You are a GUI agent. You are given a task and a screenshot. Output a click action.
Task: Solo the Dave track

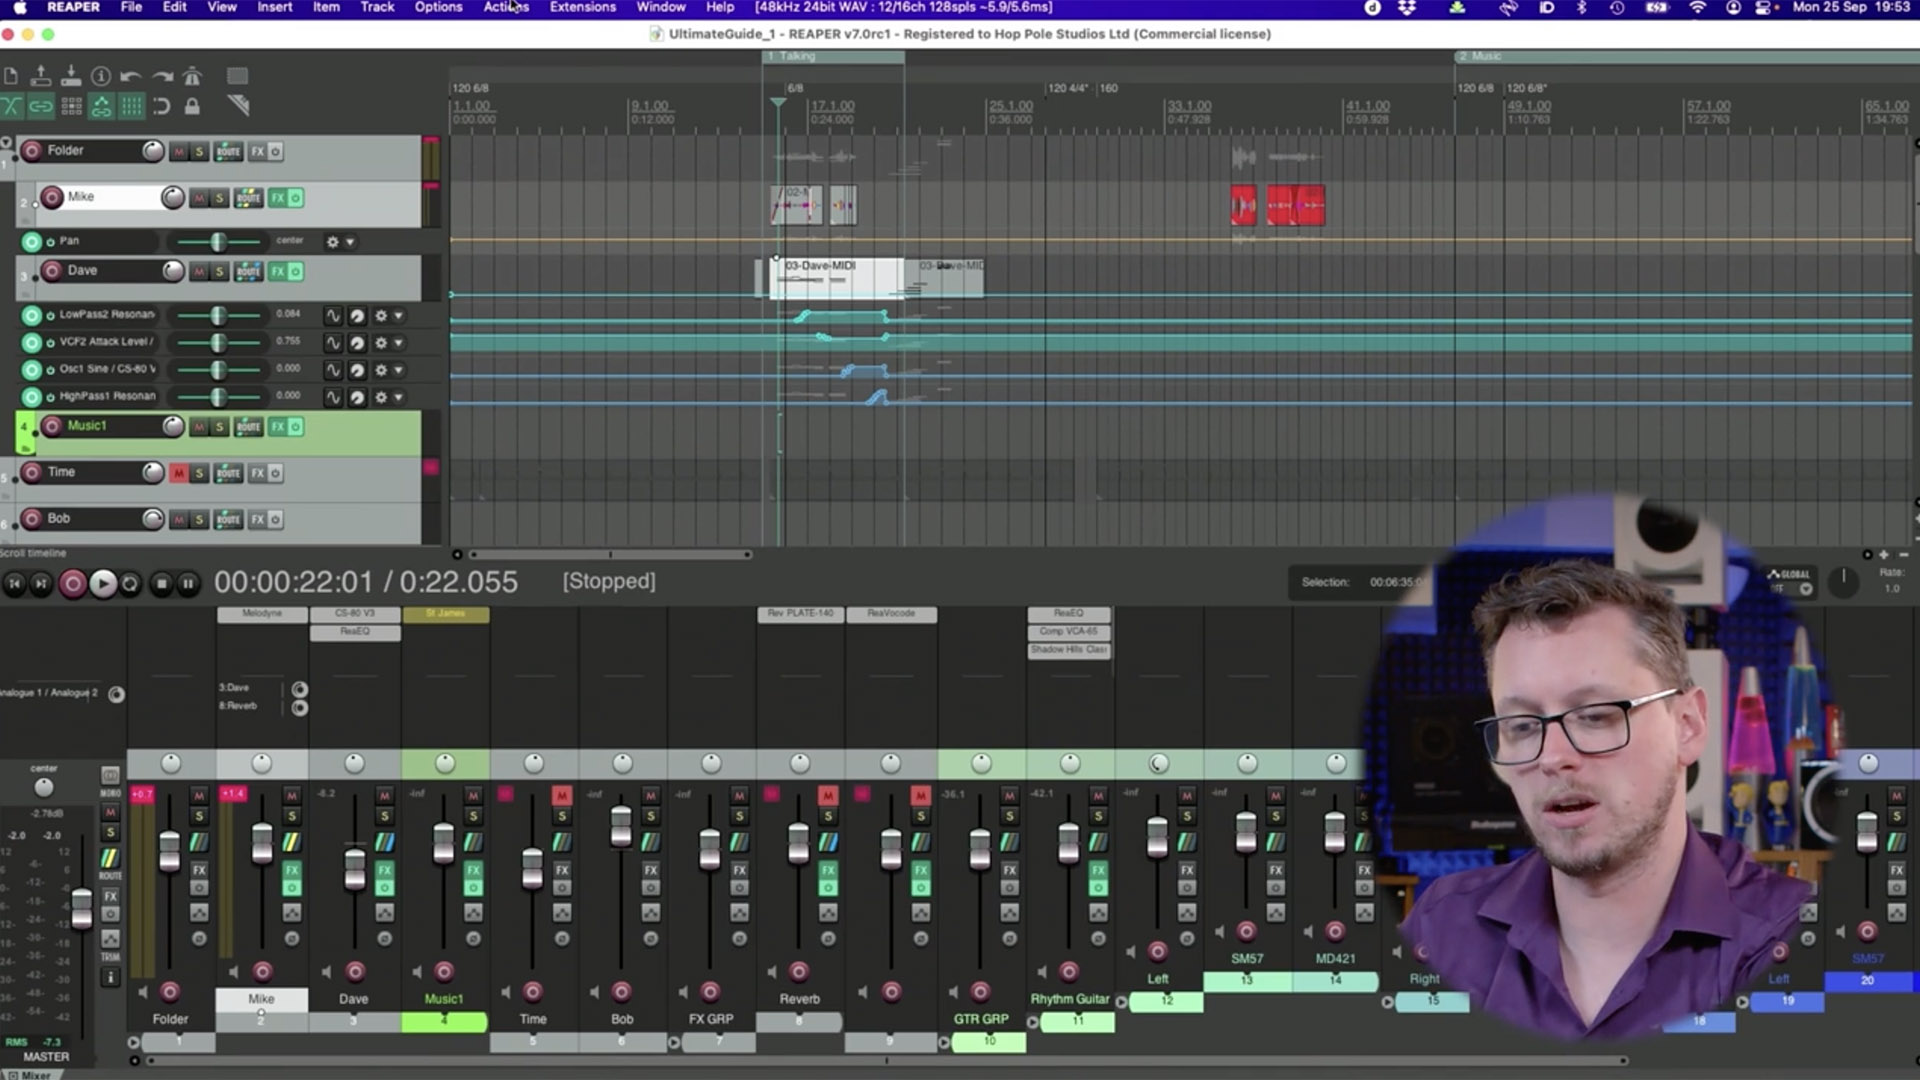pyautogui.click(x=219, y=270)
